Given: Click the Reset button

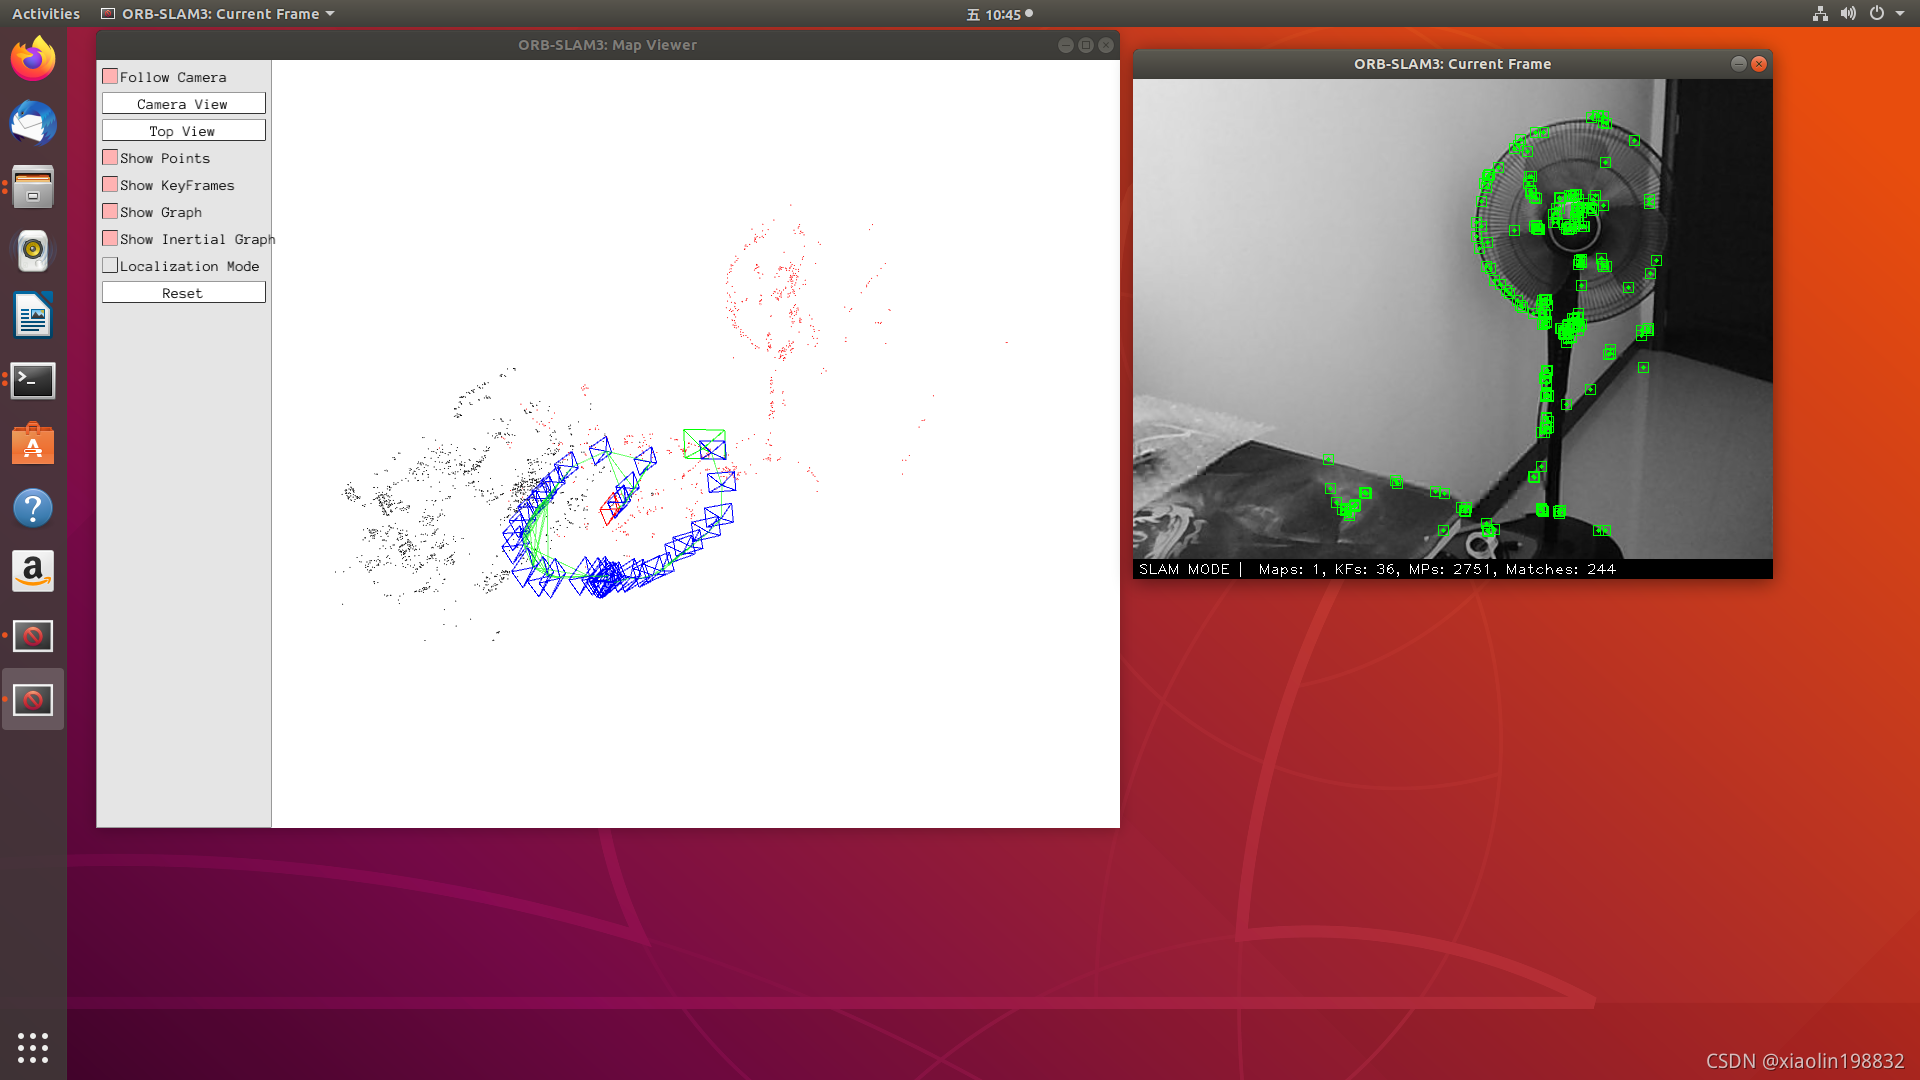Looking at the screenshot, I should [x=183, y=293].
